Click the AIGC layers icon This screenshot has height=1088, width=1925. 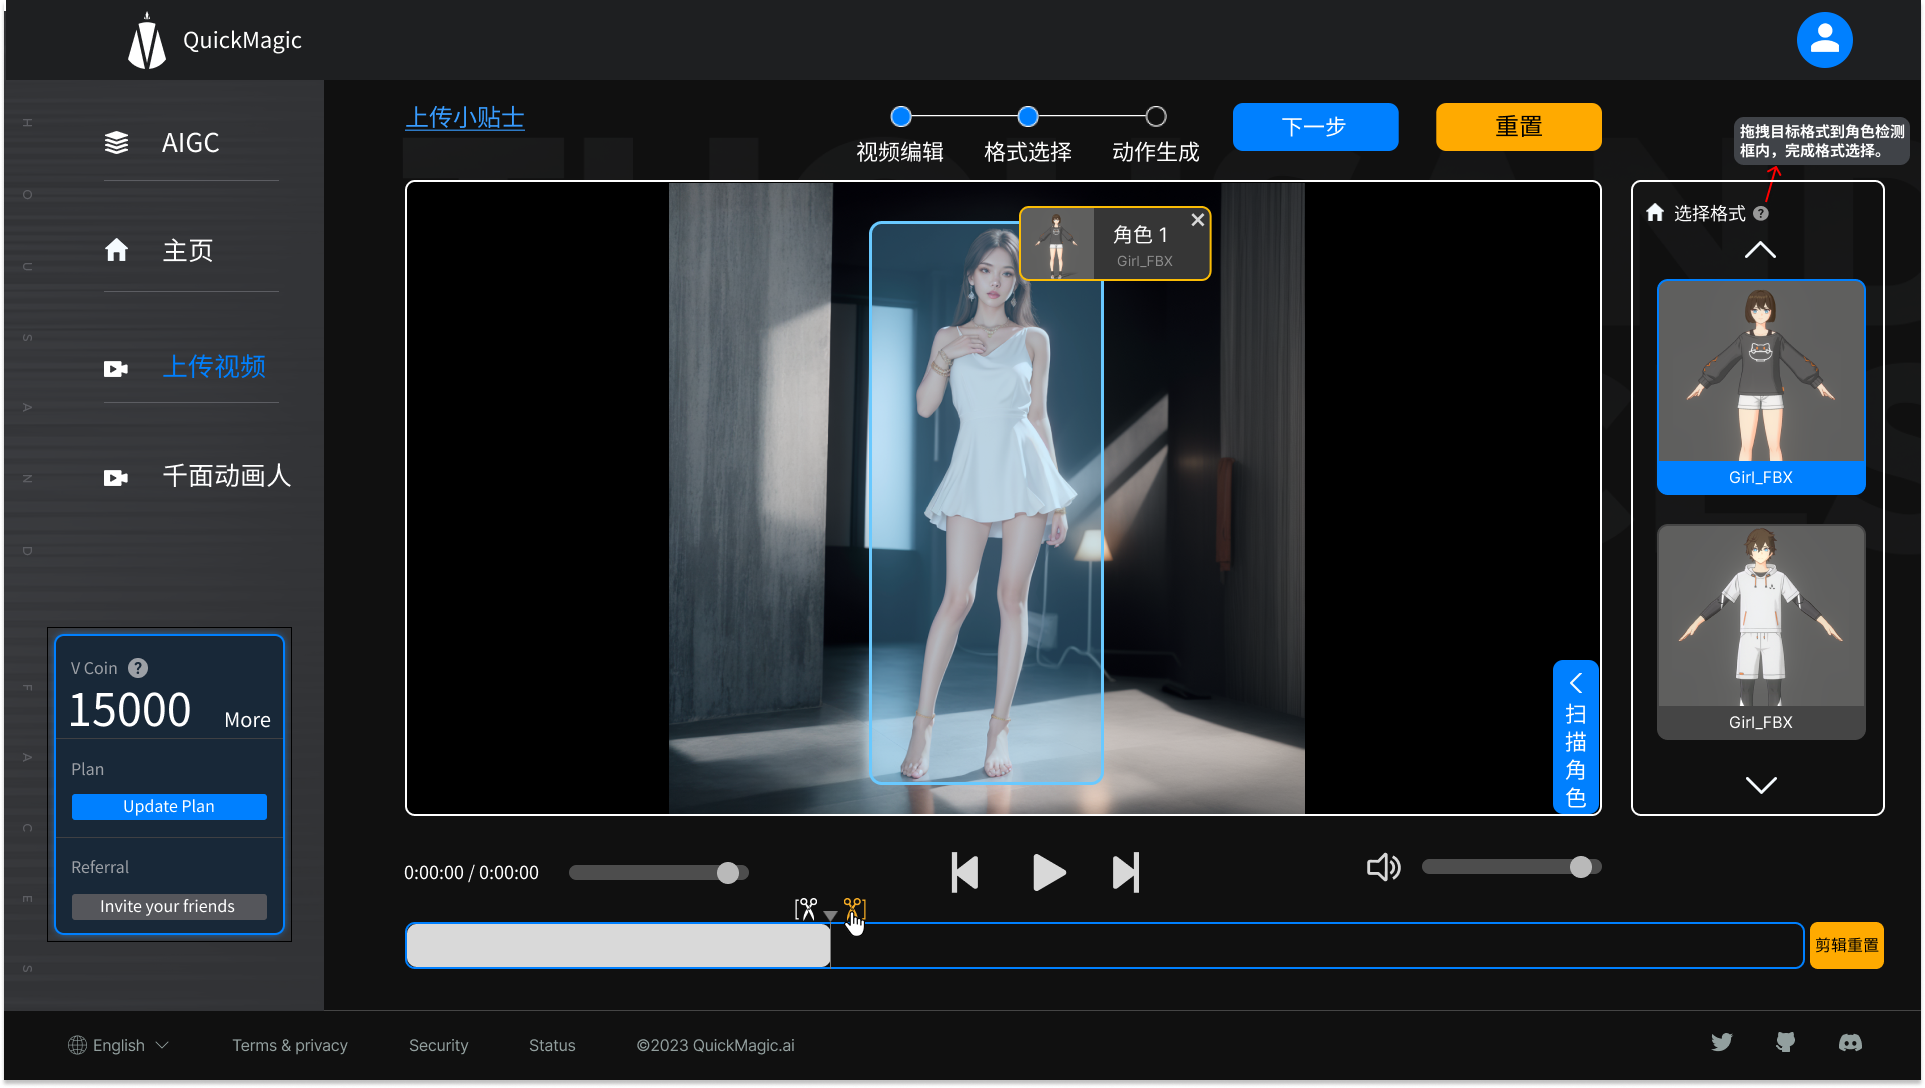116,143
